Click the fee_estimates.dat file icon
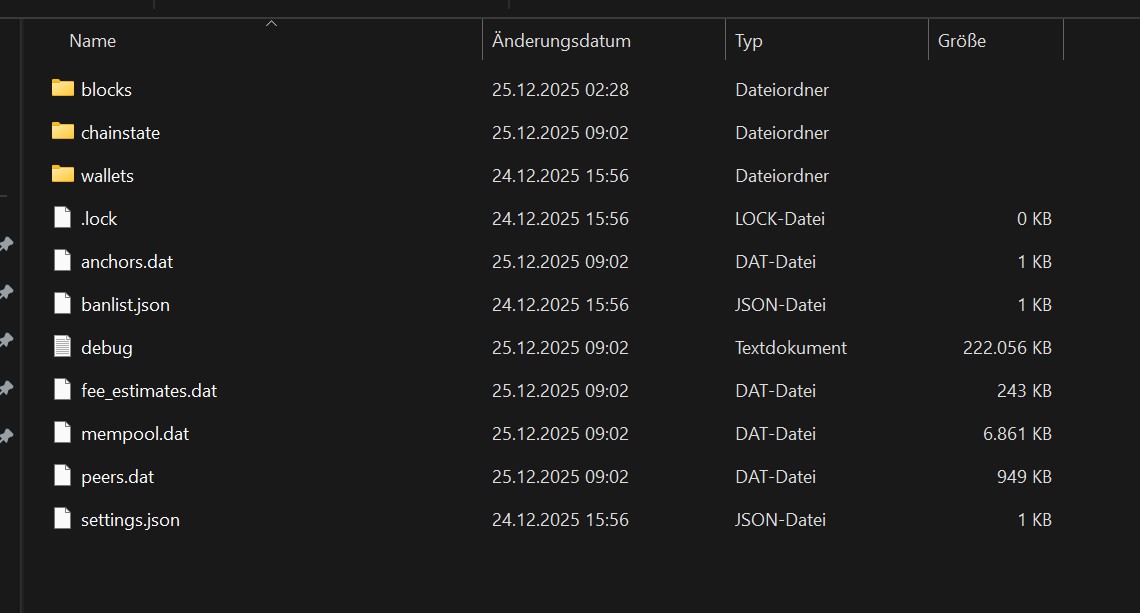This screenshot has width=1140, height=613. click(63, 390)
